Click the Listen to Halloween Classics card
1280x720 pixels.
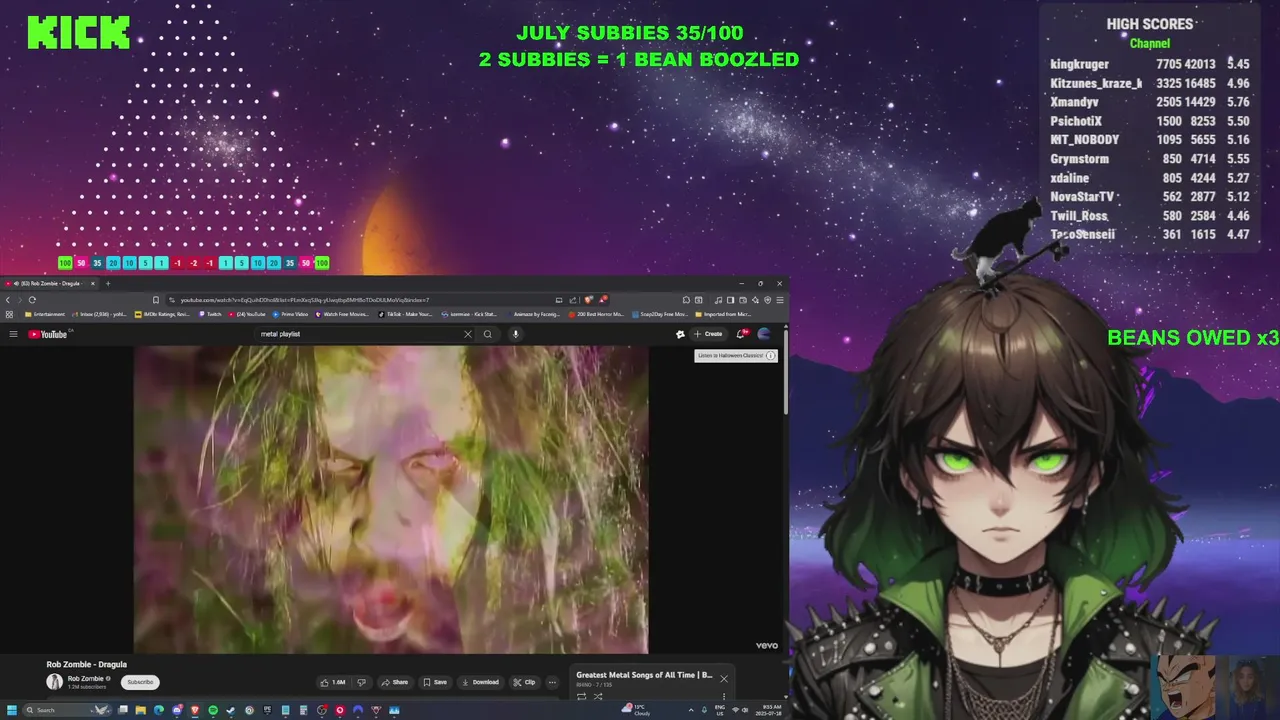click(x=736, y=356)
